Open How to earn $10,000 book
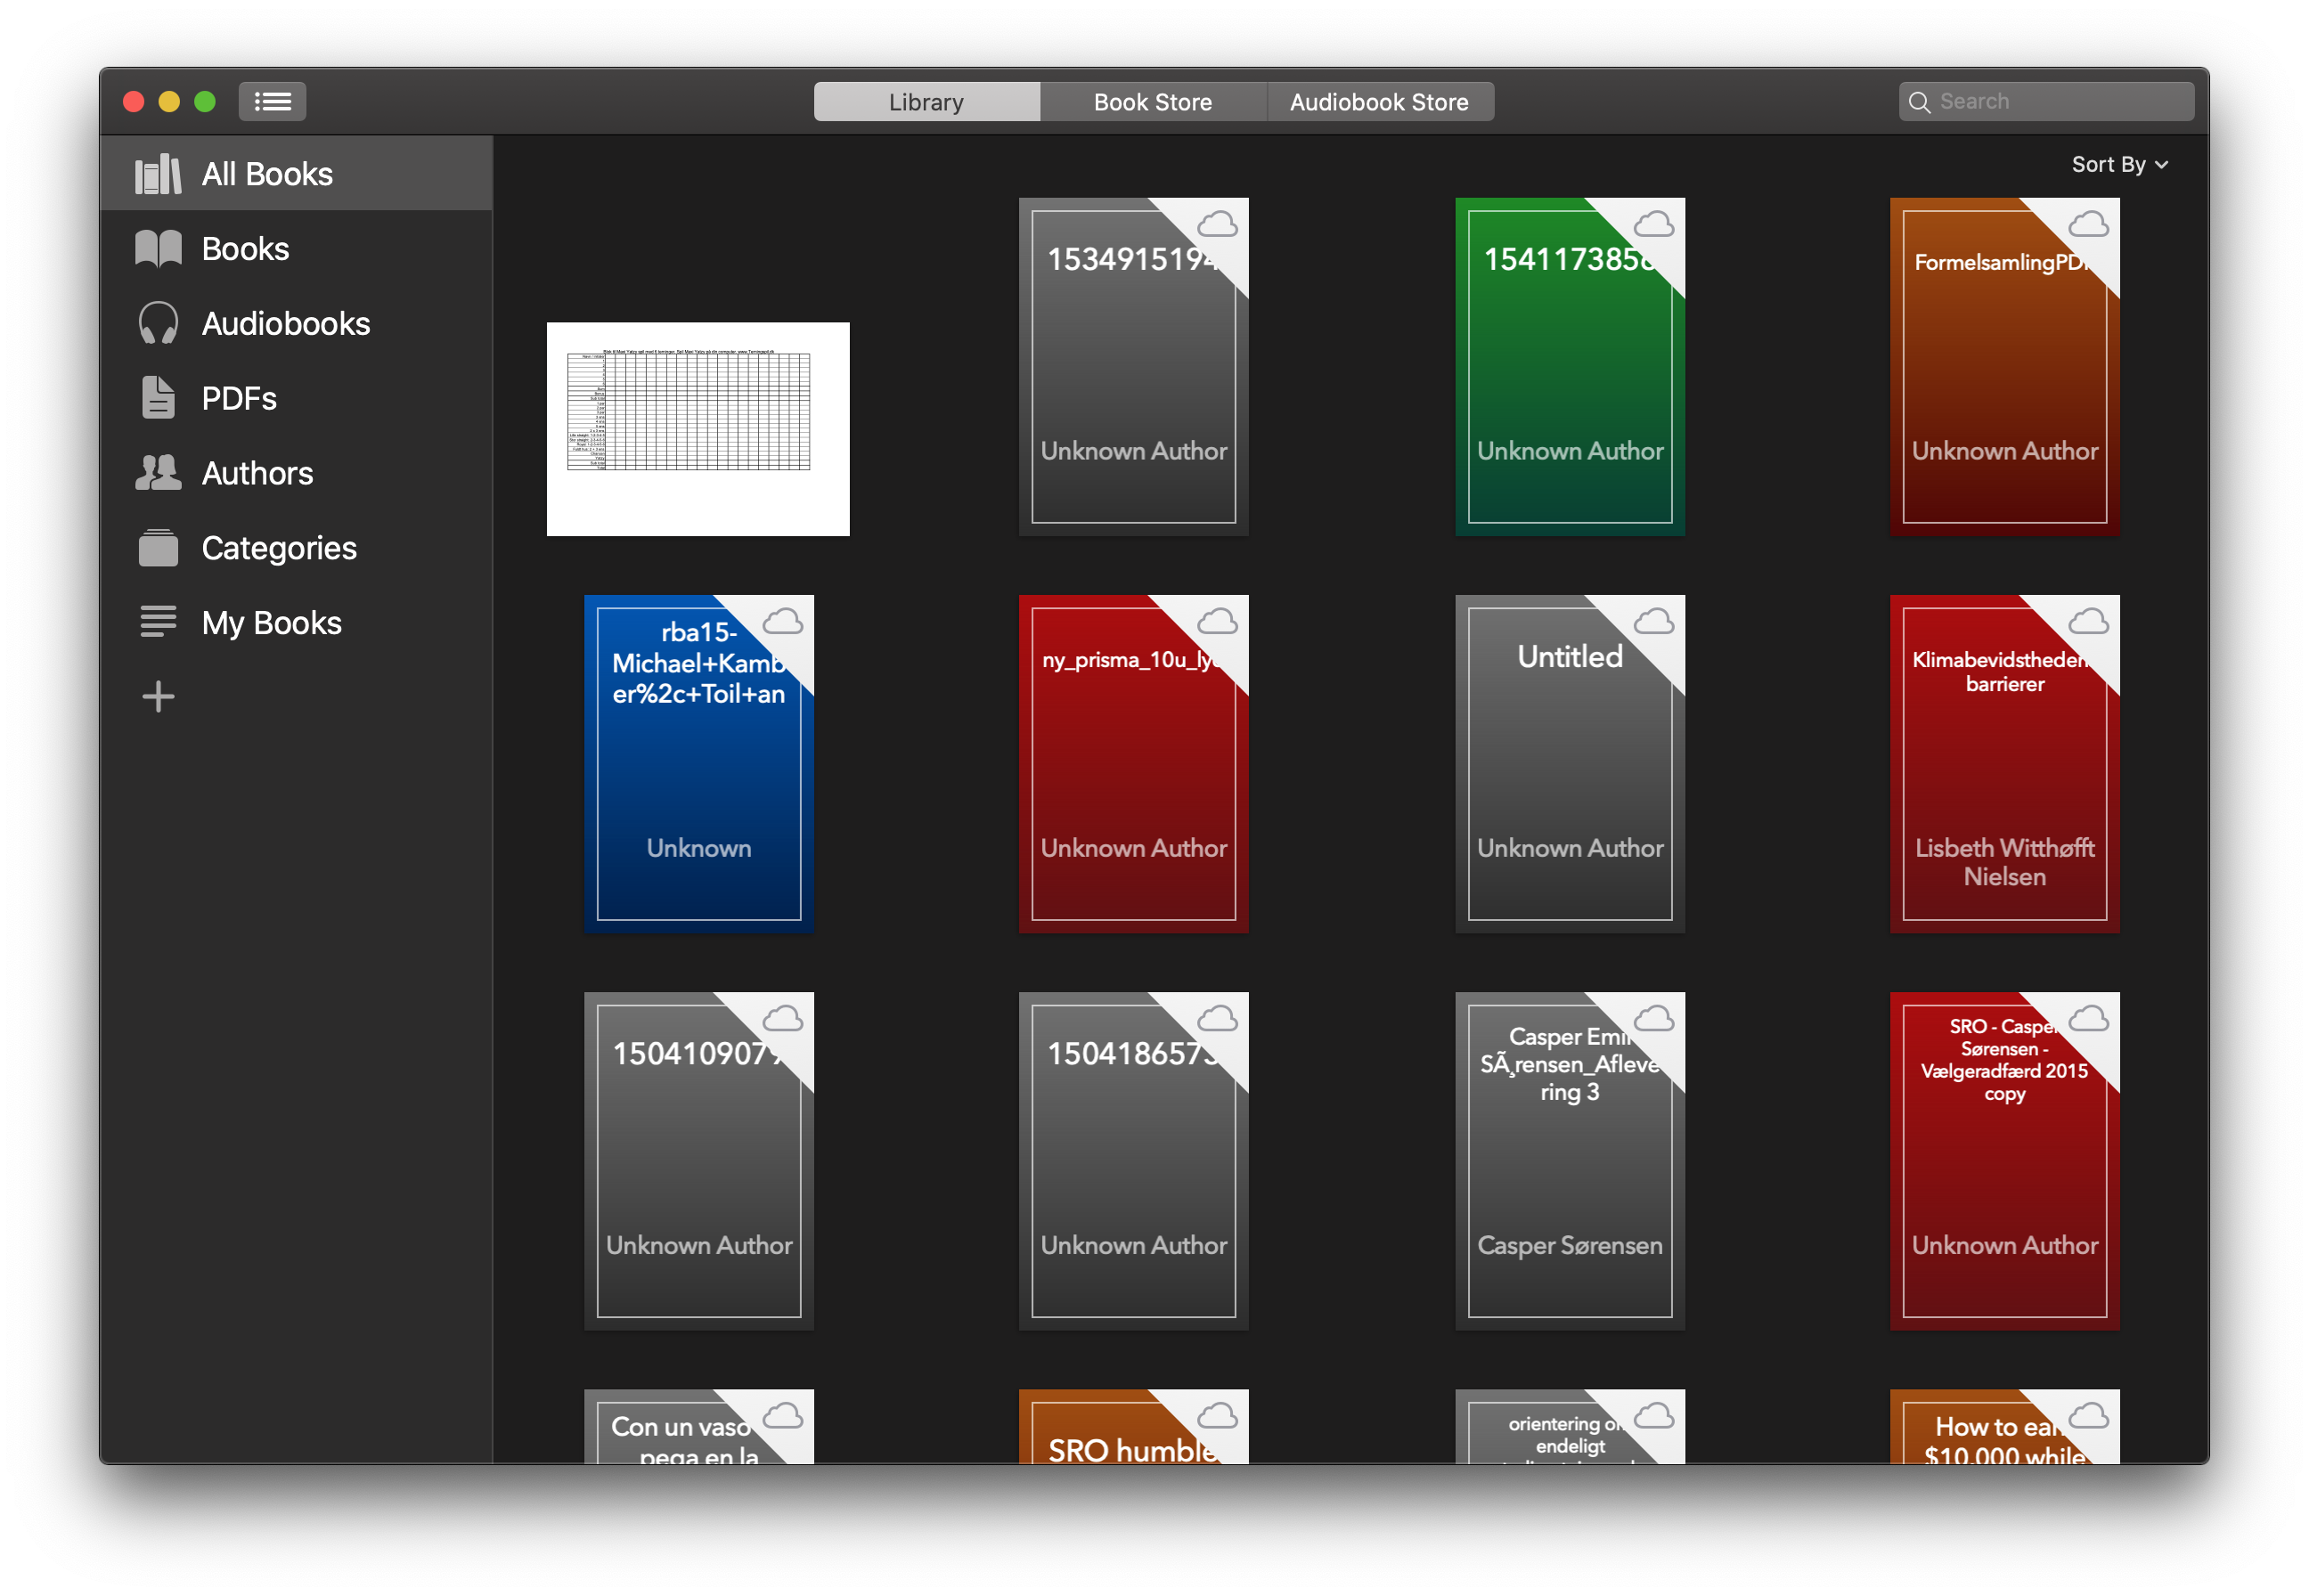This screenshot has height=1596, width=2309. click(2004, 1427)
